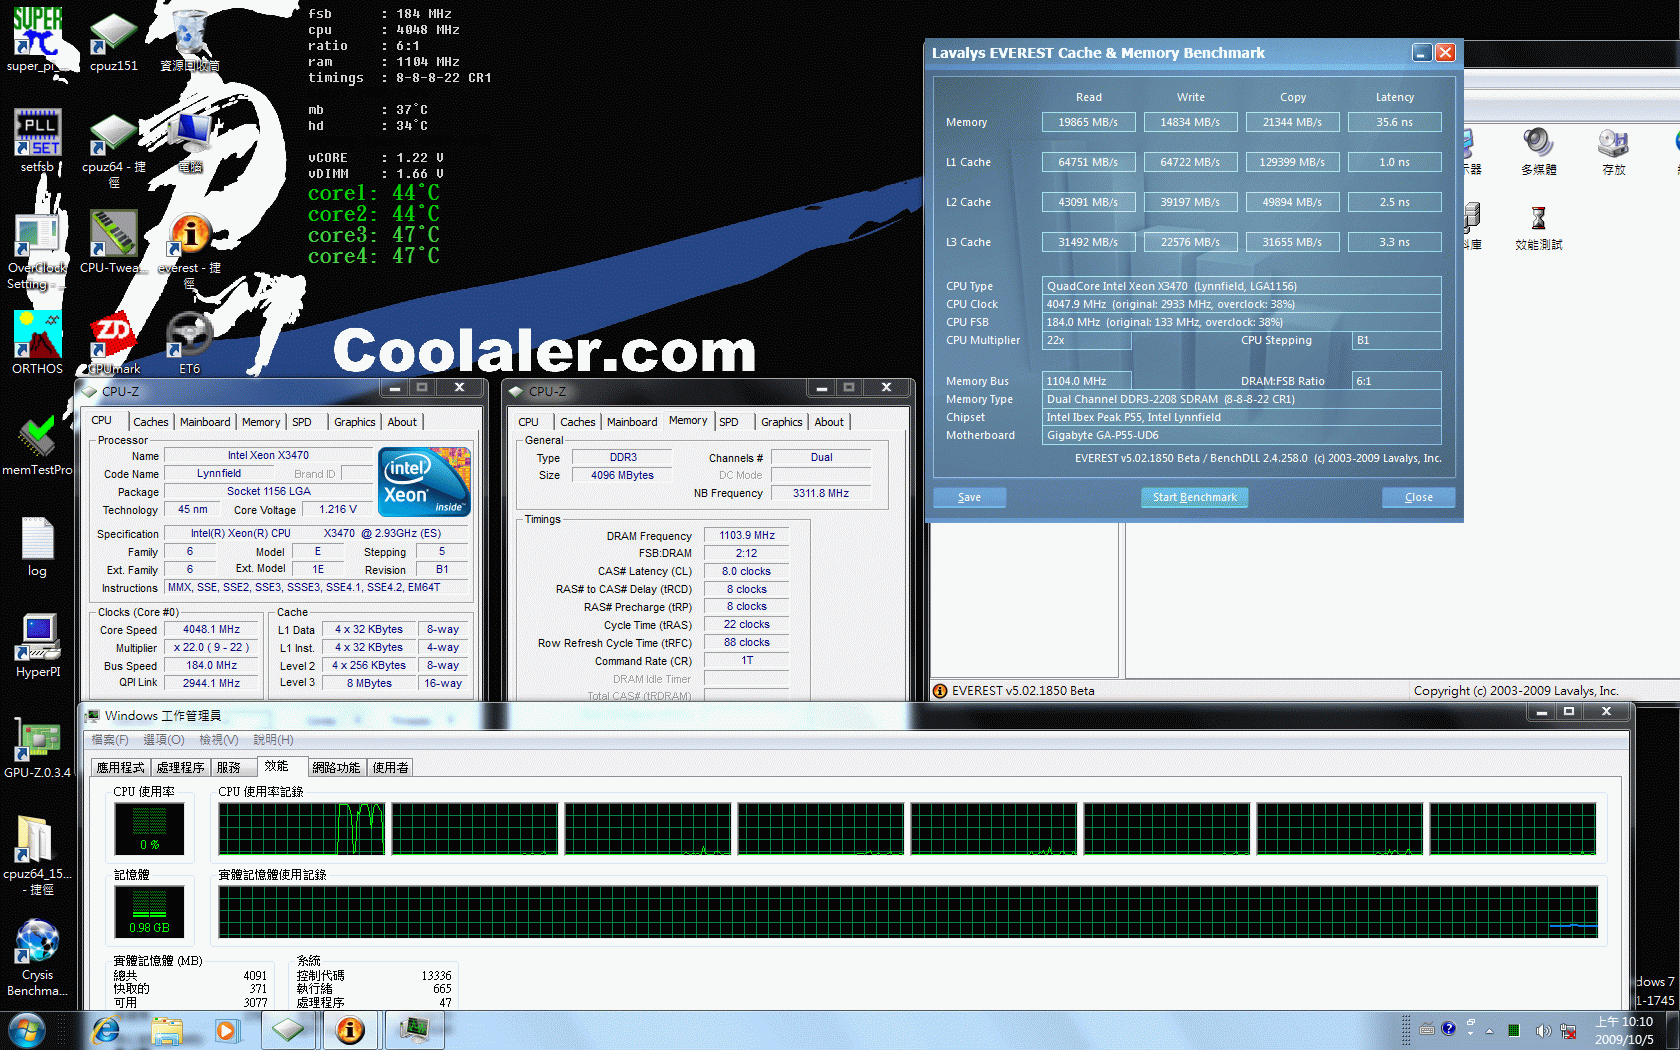
Task: Open the GPU-Z.0.3.4 desktop icon
Action: (x=37, y=742)
